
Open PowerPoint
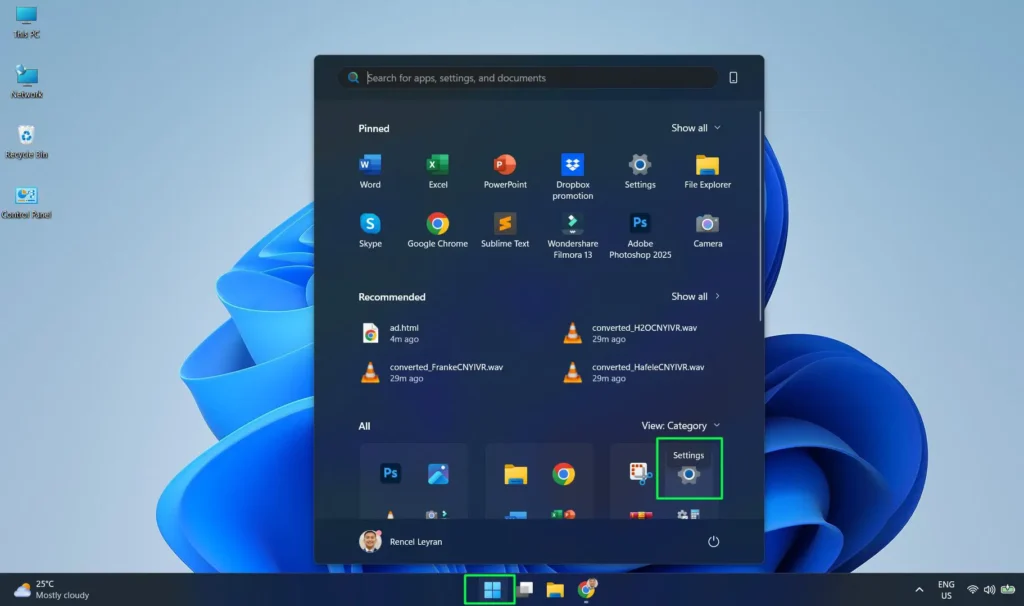point(504,166)
